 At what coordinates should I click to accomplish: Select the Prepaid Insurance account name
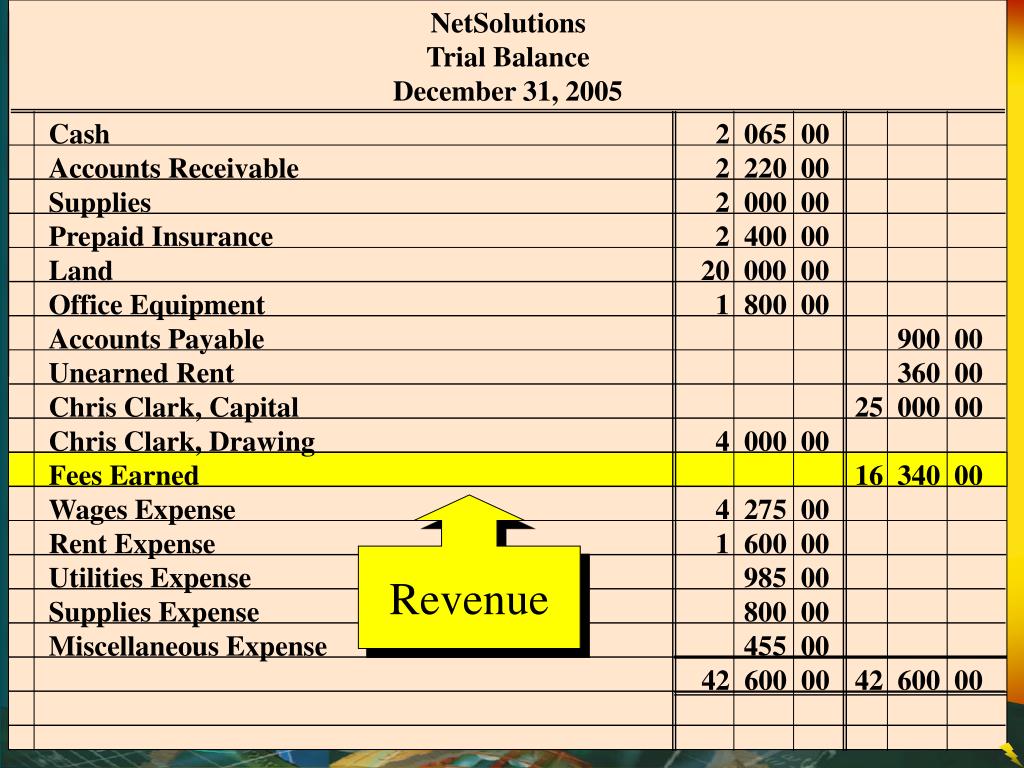pos(161,236)
